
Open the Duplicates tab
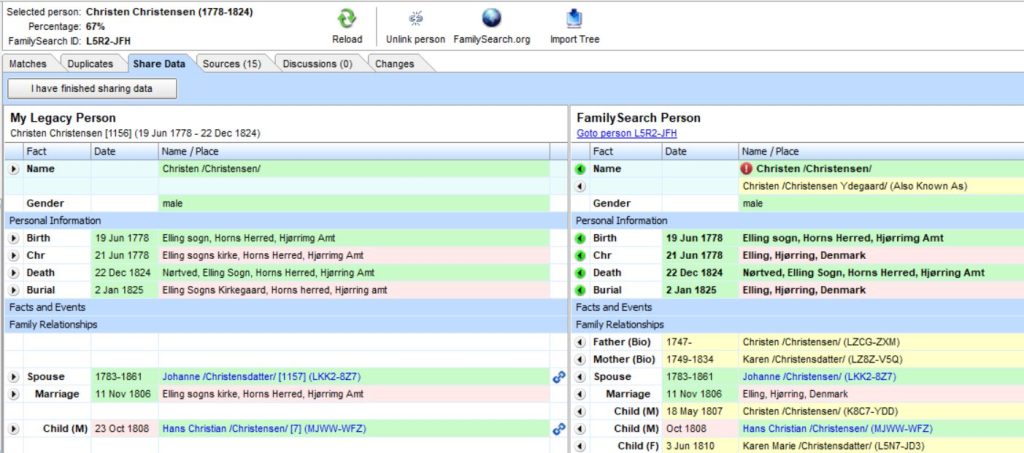[90, 64]
